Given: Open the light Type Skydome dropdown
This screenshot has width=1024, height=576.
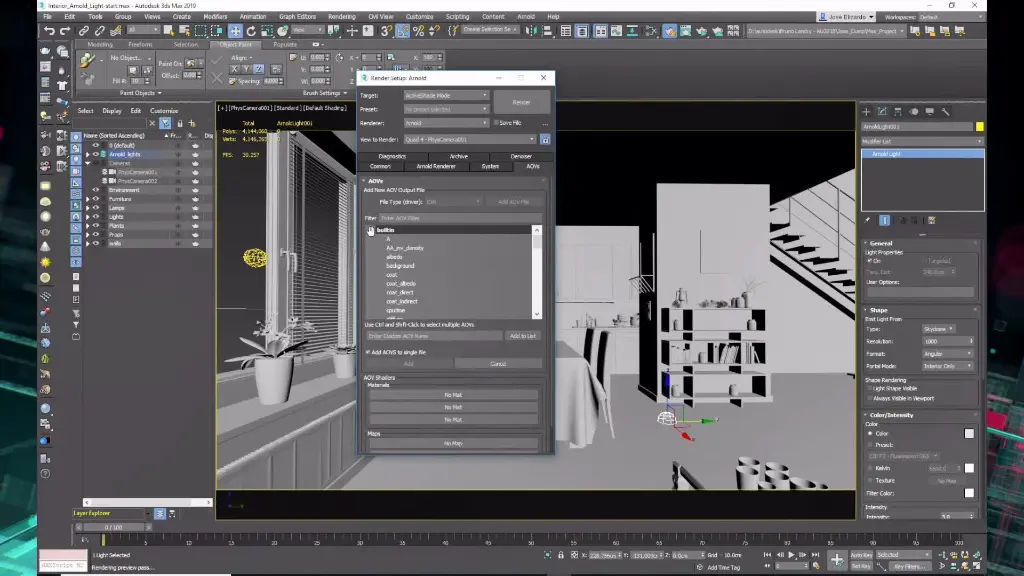Looking at the screenshot, I should pos(938,329).
